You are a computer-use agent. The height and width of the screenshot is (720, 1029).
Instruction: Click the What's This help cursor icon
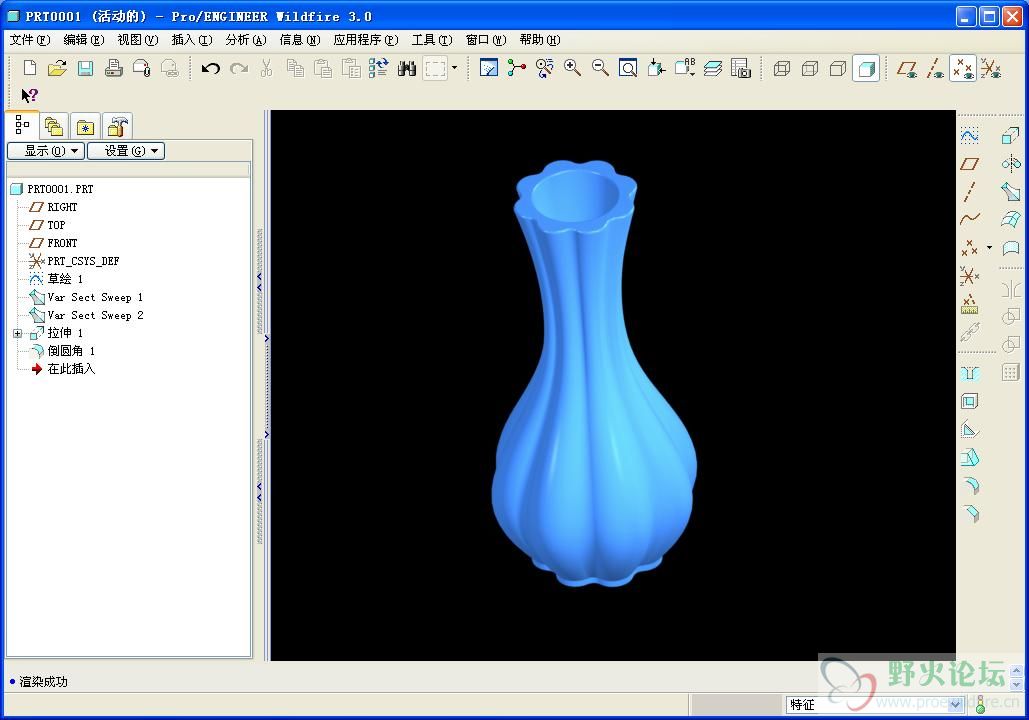coord(30,96)
